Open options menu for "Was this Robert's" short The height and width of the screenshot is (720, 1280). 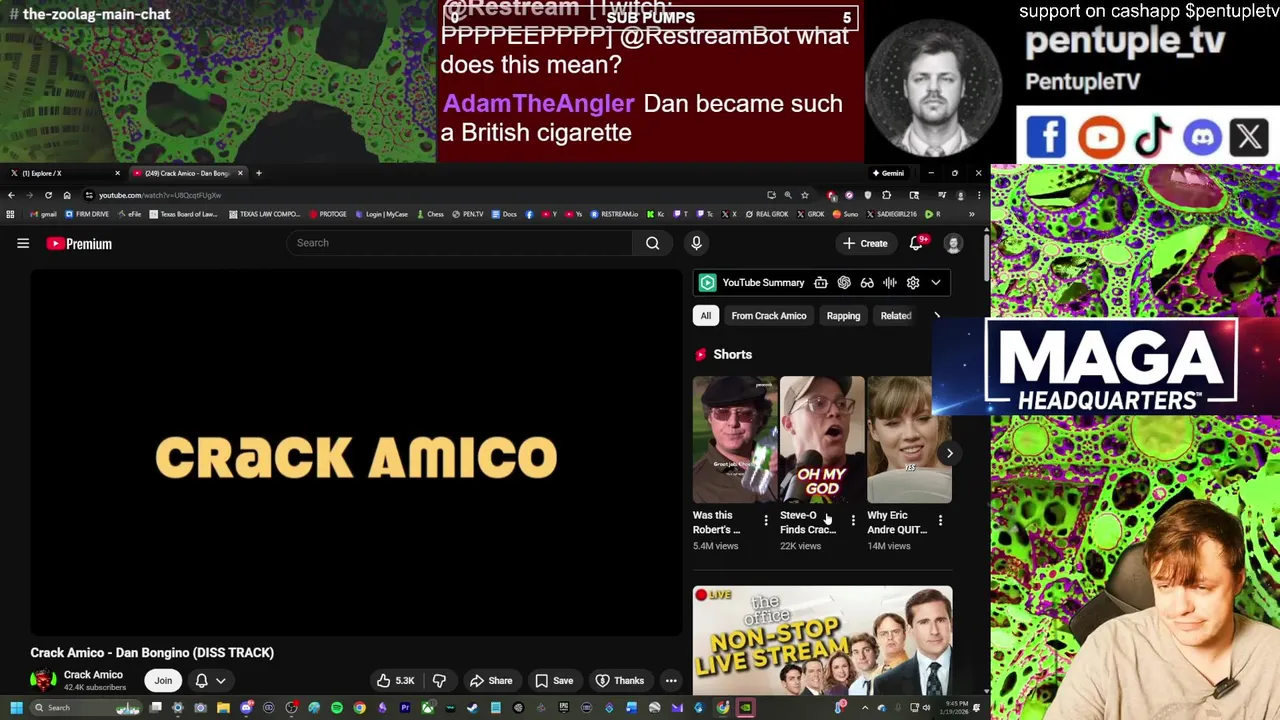766,521
